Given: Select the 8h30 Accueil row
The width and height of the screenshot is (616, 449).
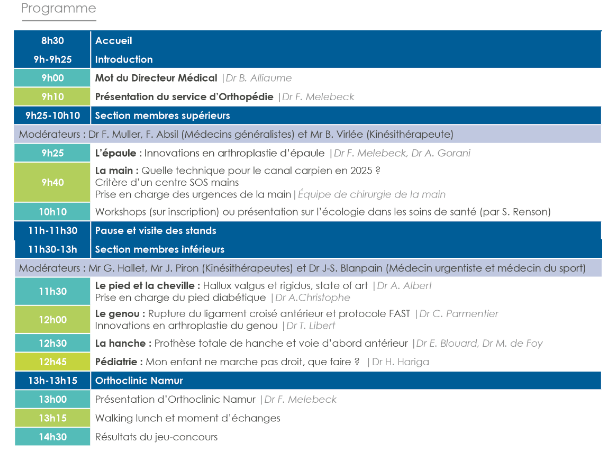Looking at the screenshot, I should click(x=308, y=40).
